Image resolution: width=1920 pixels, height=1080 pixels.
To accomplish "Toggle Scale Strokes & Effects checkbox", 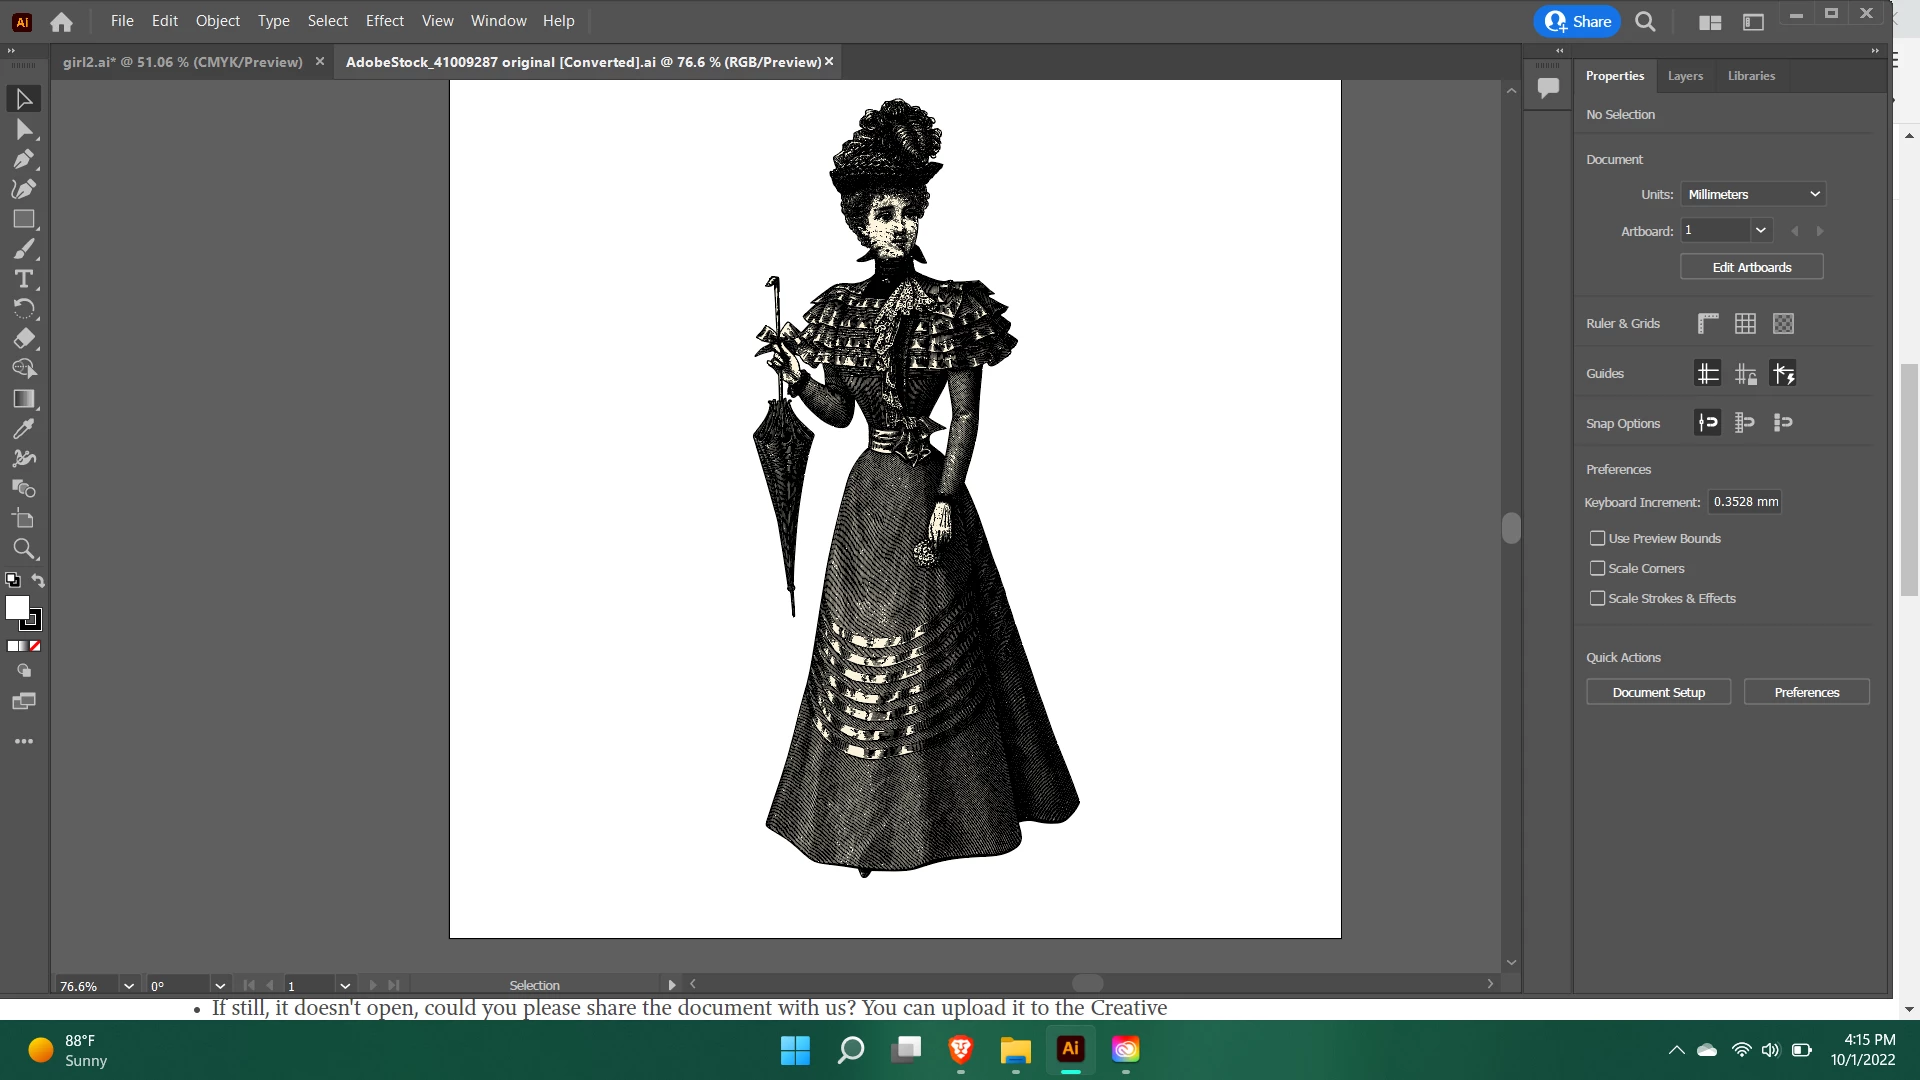I will tap(1597, 598).
